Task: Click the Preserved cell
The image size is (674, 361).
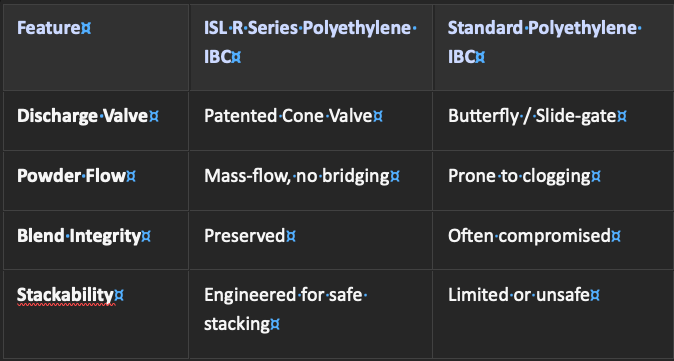Action: 311,240
